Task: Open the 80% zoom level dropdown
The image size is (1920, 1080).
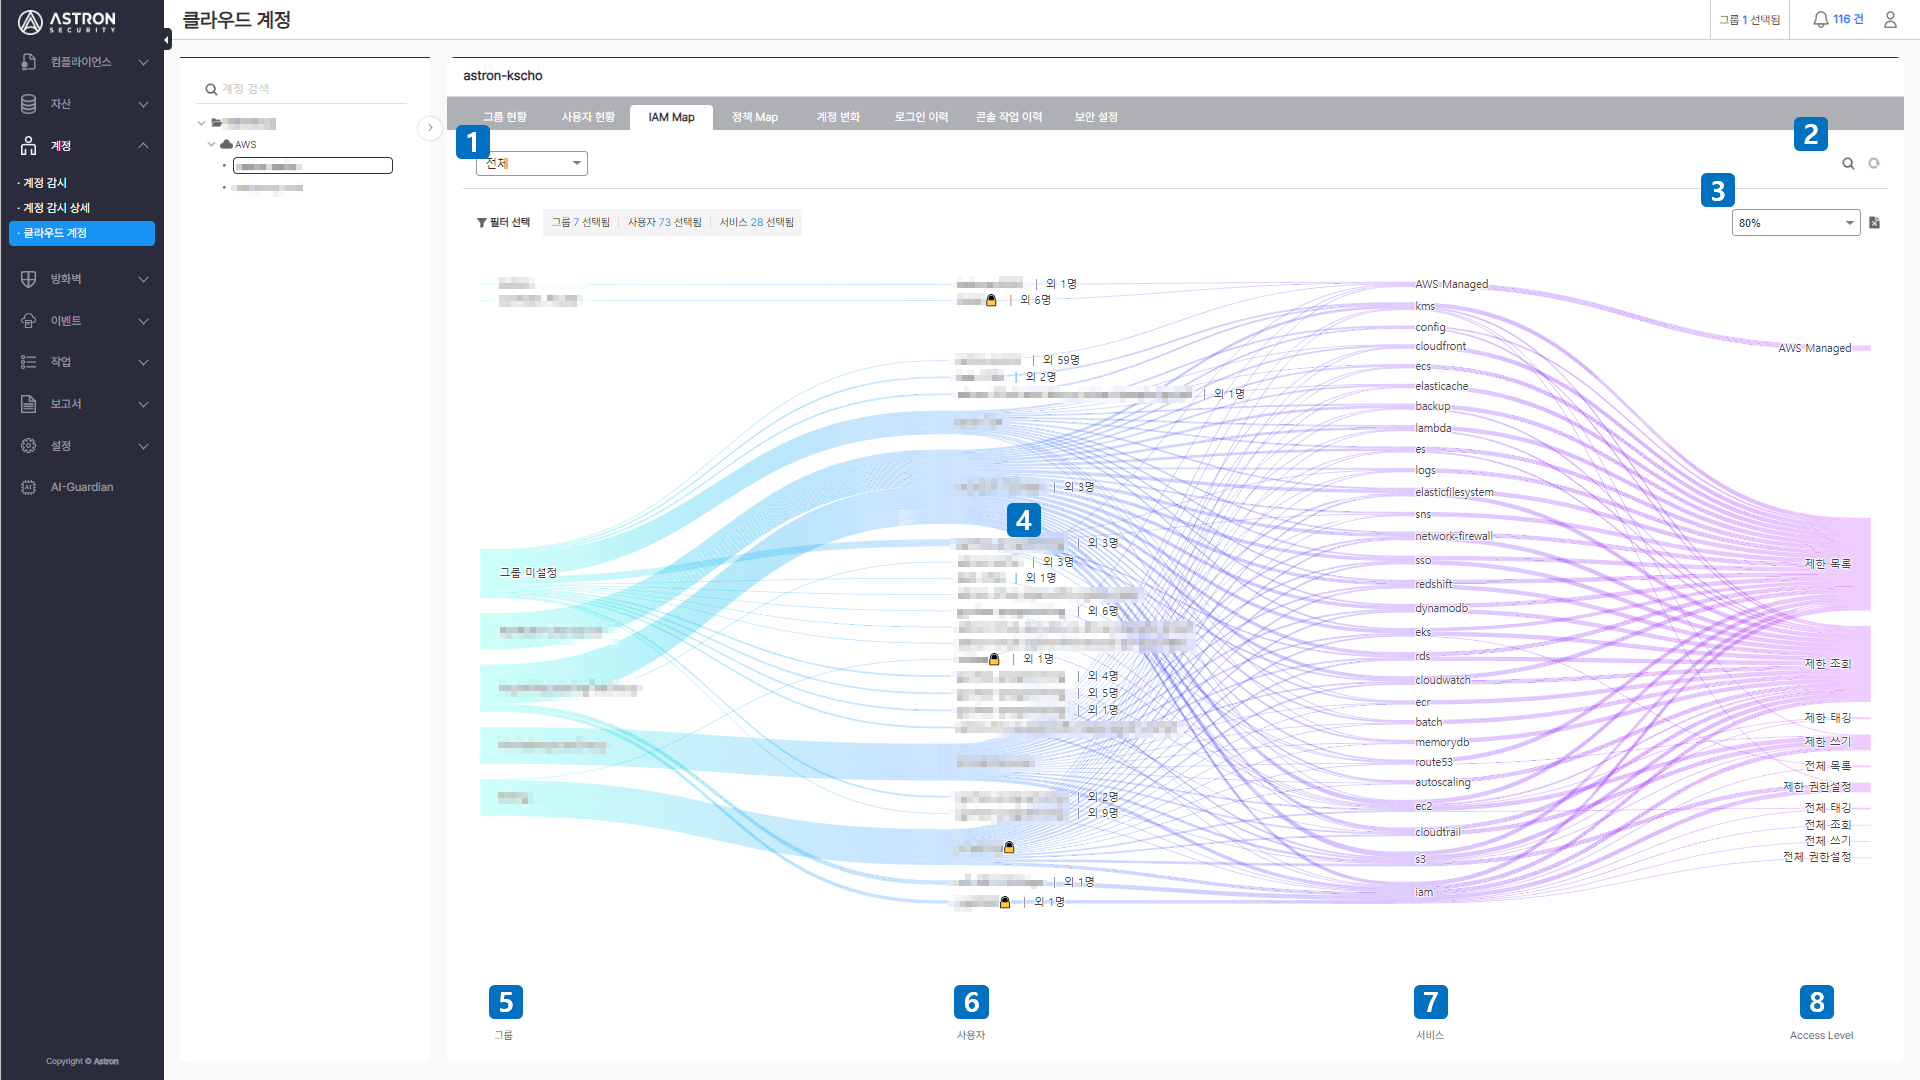Action: (1796, 223)
